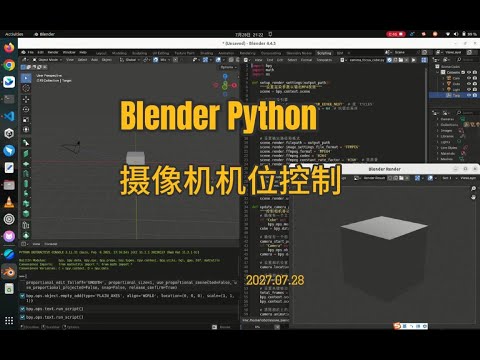Select the Scale tool in viewport toolbar

point(26,119)
